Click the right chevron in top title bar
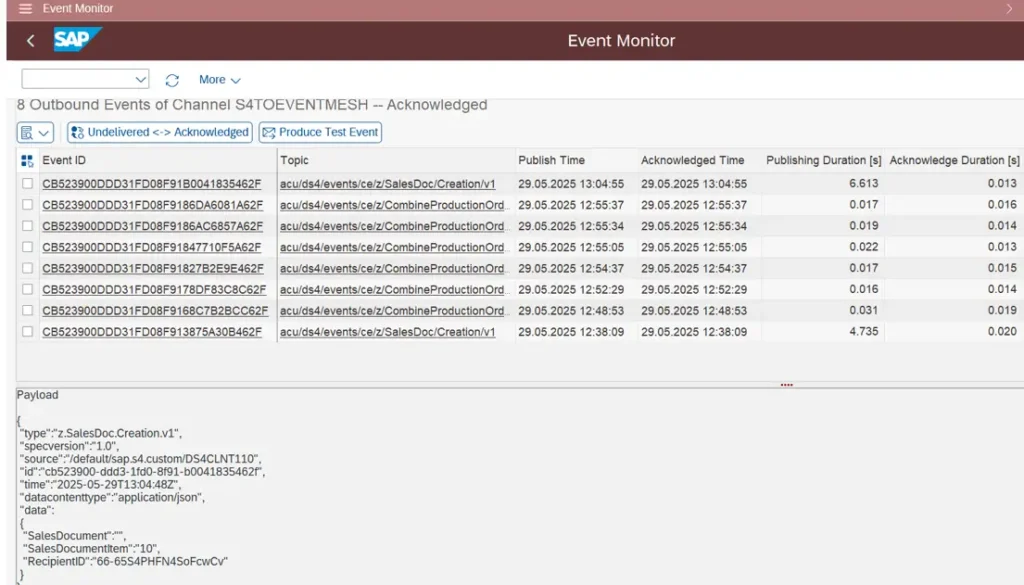The image size is (1024, 585). pos(1010,9)
